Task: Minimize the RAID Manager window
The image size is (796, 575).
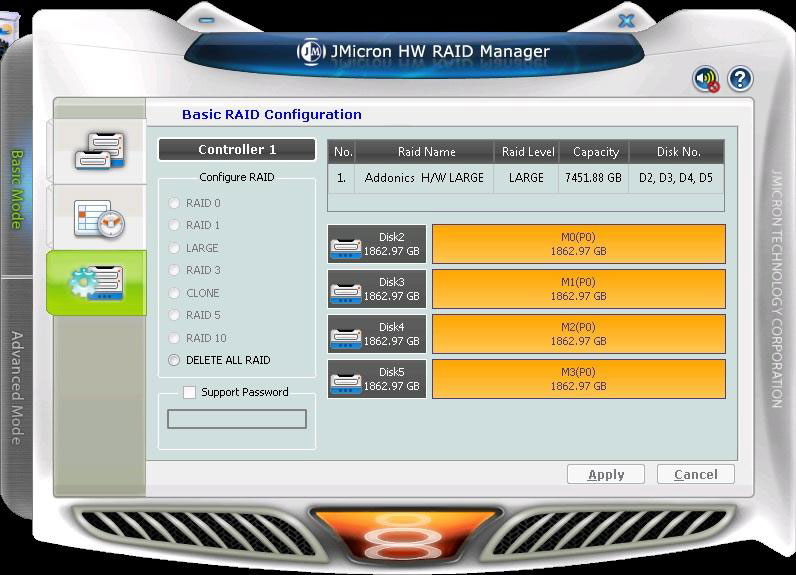Action: [x=207, y=20]
